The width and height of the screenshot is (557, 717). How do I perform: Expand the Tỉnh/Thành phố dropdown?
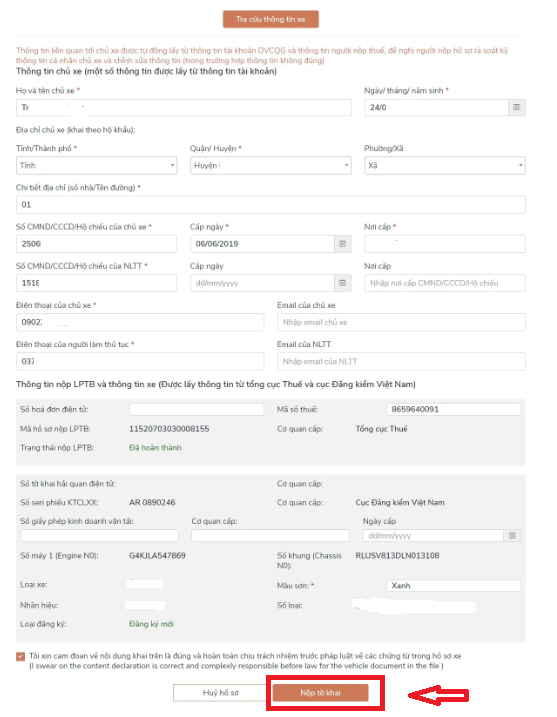(96, 166)
